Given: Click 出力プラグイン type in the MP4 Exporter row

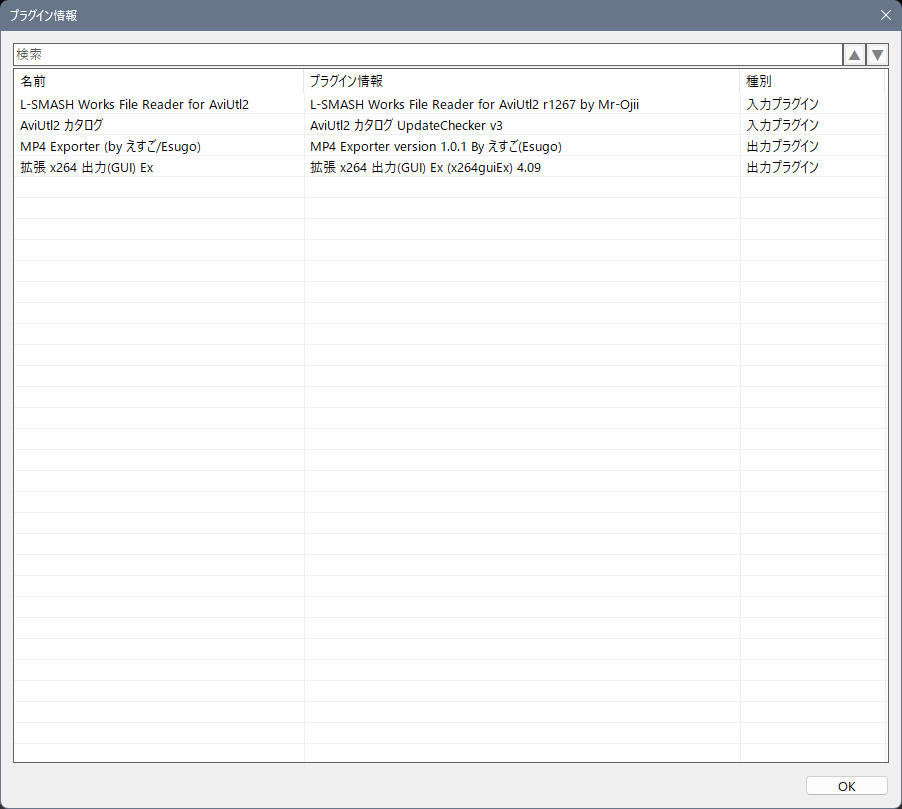Looking at the screenshot, I should (x=782, y=146).
